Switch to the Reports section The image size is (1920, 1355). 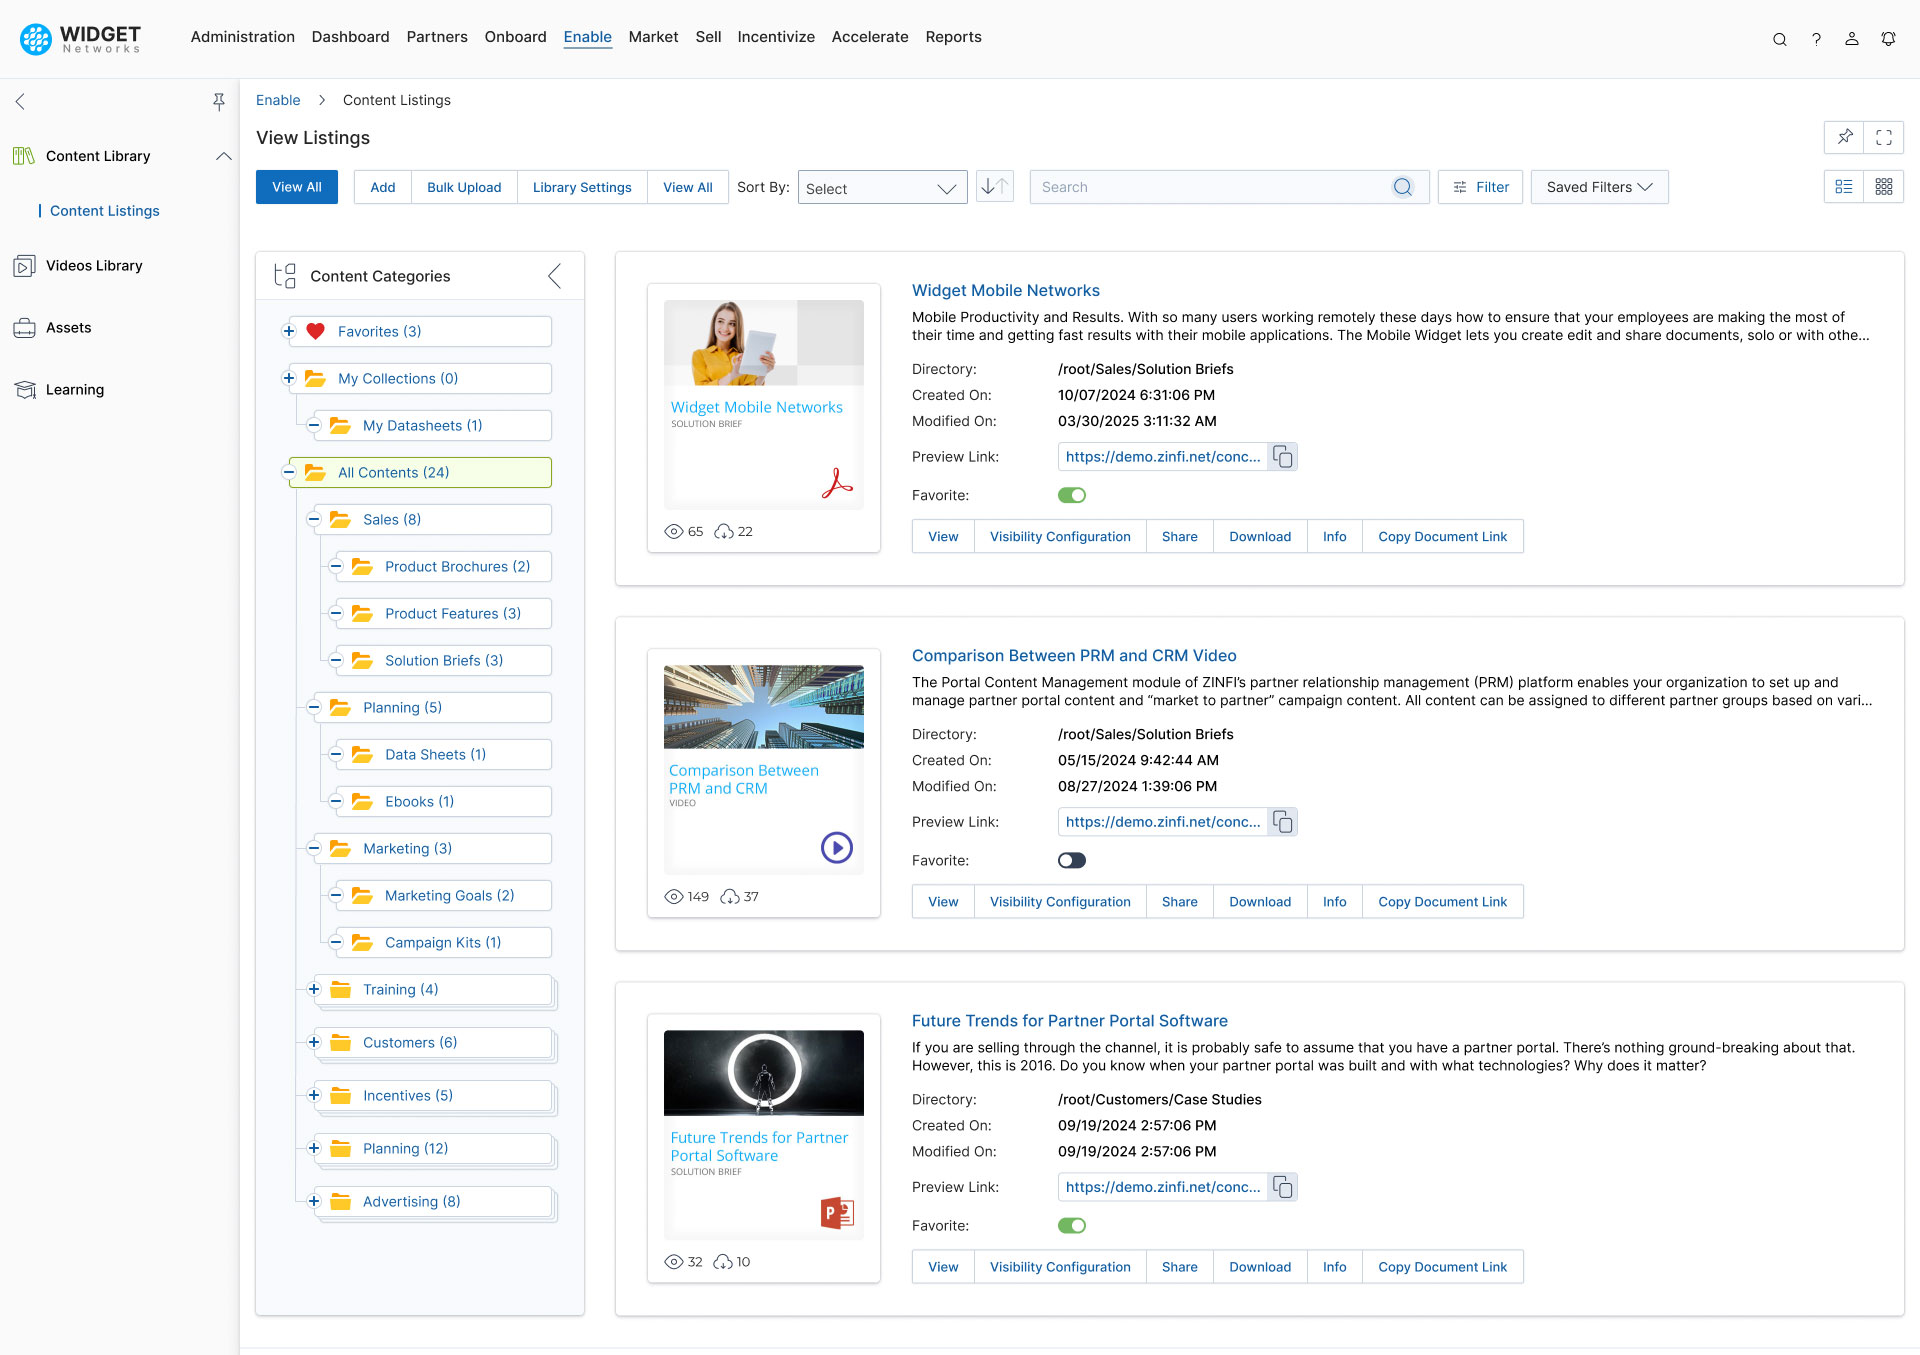[953, 37]
